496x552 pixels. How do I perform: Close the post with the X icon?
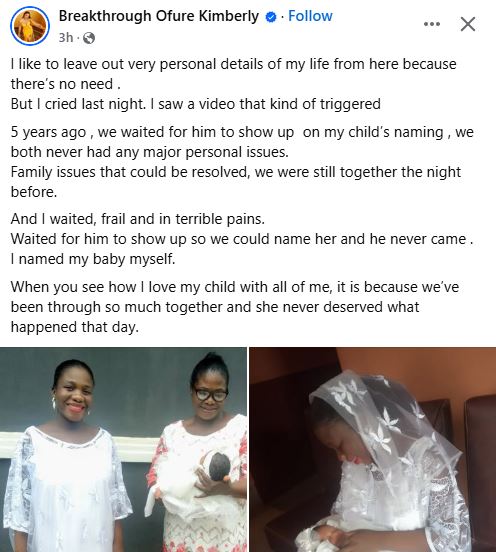468,24
